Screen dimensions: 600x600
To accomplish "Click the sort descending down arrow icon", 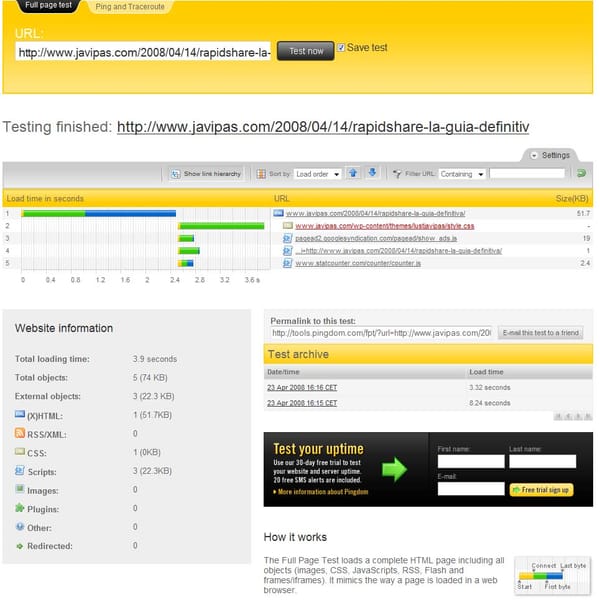I will (372, 174).
